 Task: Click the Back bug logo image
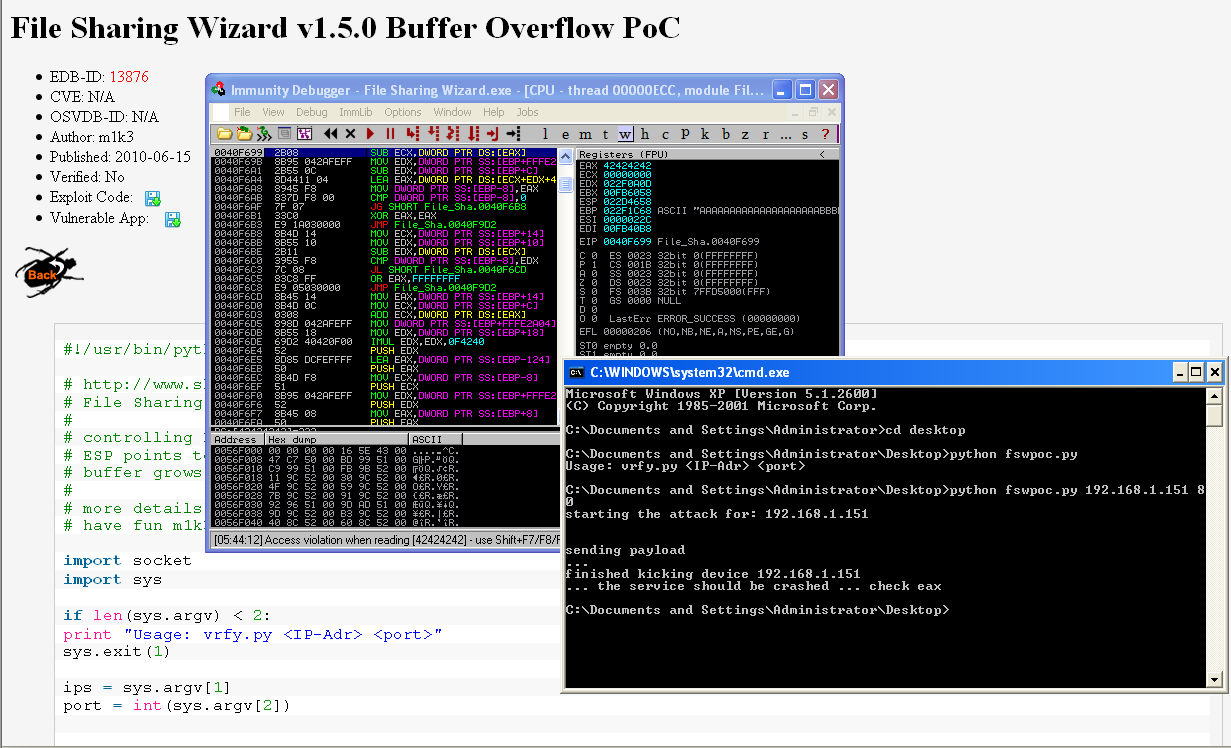(x=47, y=272)
